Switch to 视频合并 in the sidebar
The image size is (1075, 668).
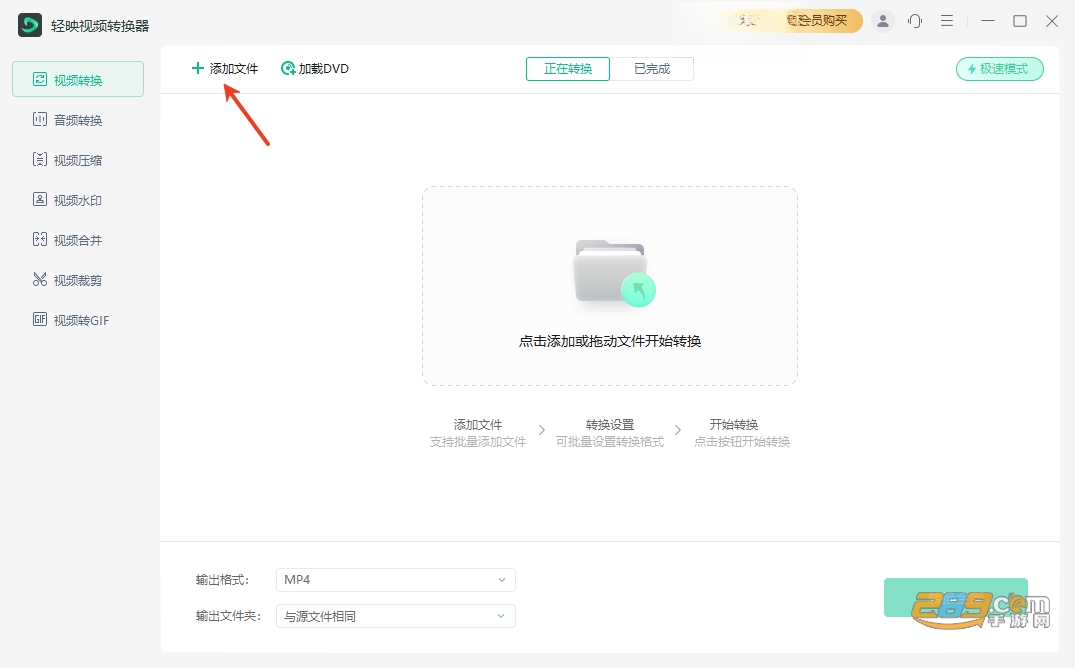point(78,240)
